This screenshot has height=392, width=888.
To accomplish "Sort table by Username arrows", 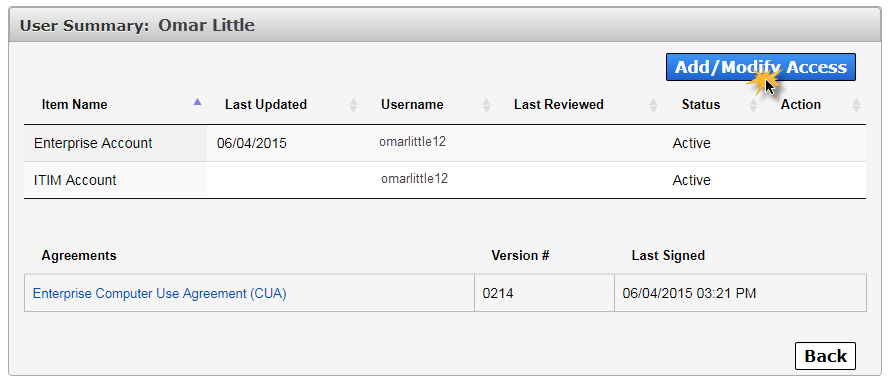I will tap(486, 105).
